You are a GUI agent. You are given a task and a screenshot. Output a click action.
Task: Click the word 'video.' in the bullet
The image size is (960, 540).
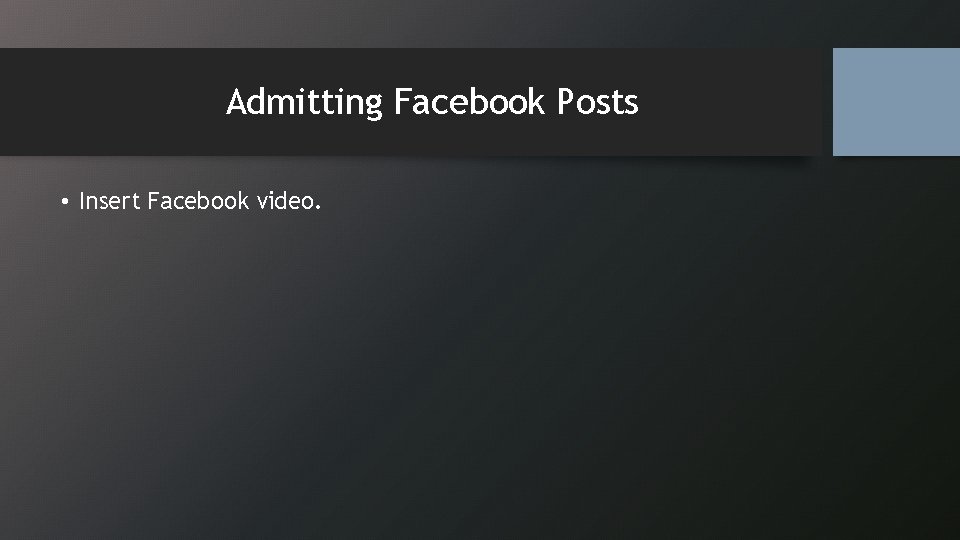pyautogui.click(x=288, y=201)
